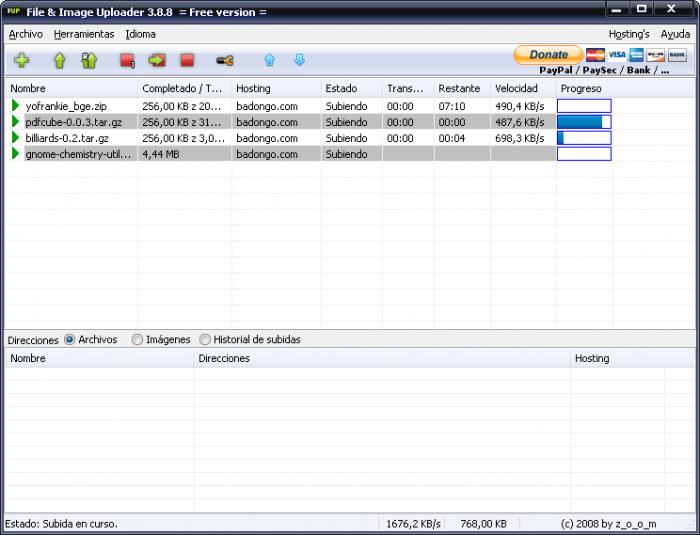Select the Historial de subidas radio button
Viewport: 700px width, 535px height.
coord(204,339)
